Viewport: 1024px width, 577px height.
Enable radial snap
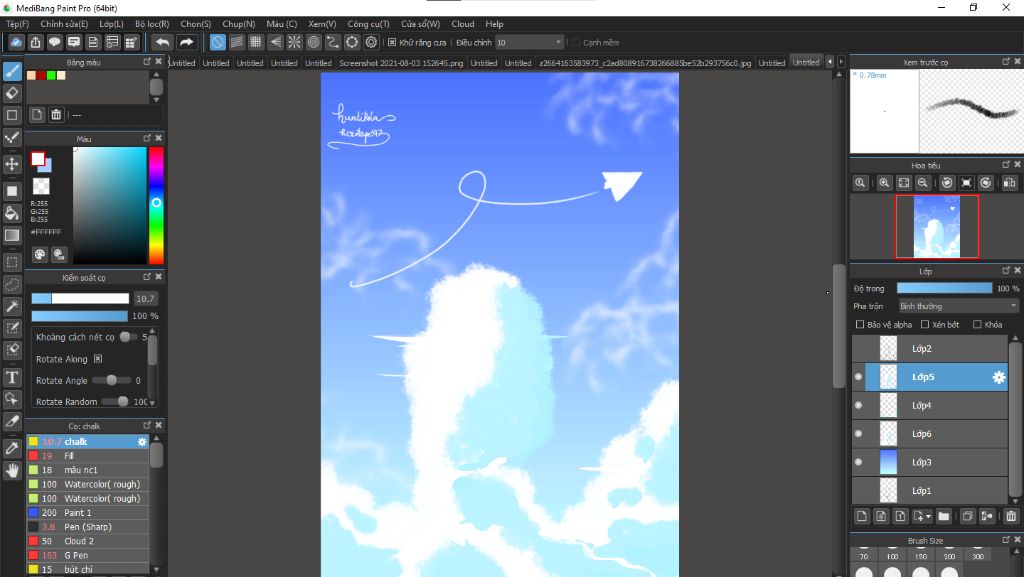[295, 42]
